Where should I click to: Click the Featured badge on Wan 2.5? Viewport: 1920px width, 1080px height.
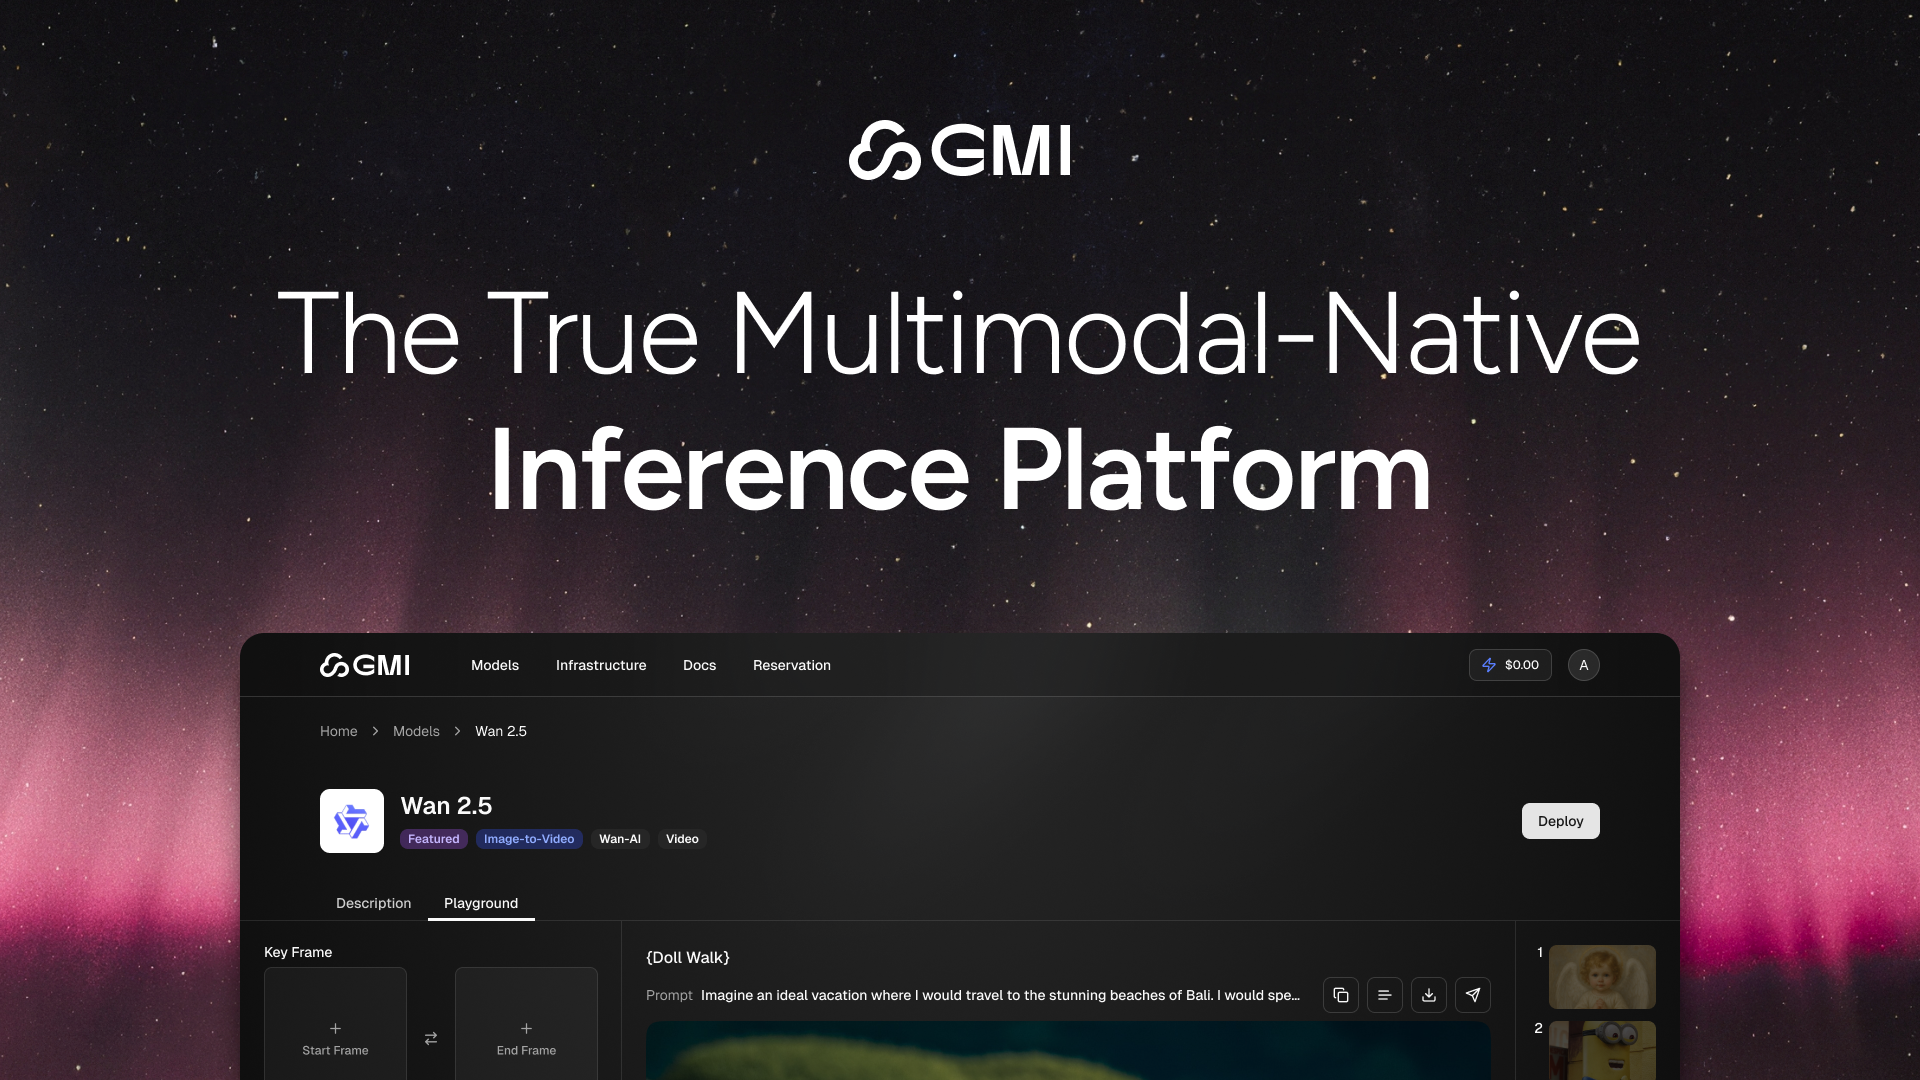433,839
